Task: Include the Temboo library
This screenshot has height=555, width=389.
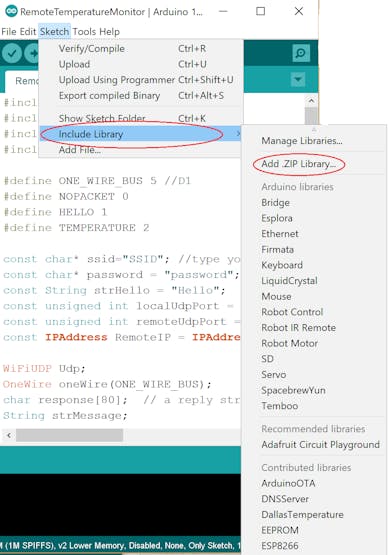Action: [x=279, y=406]
